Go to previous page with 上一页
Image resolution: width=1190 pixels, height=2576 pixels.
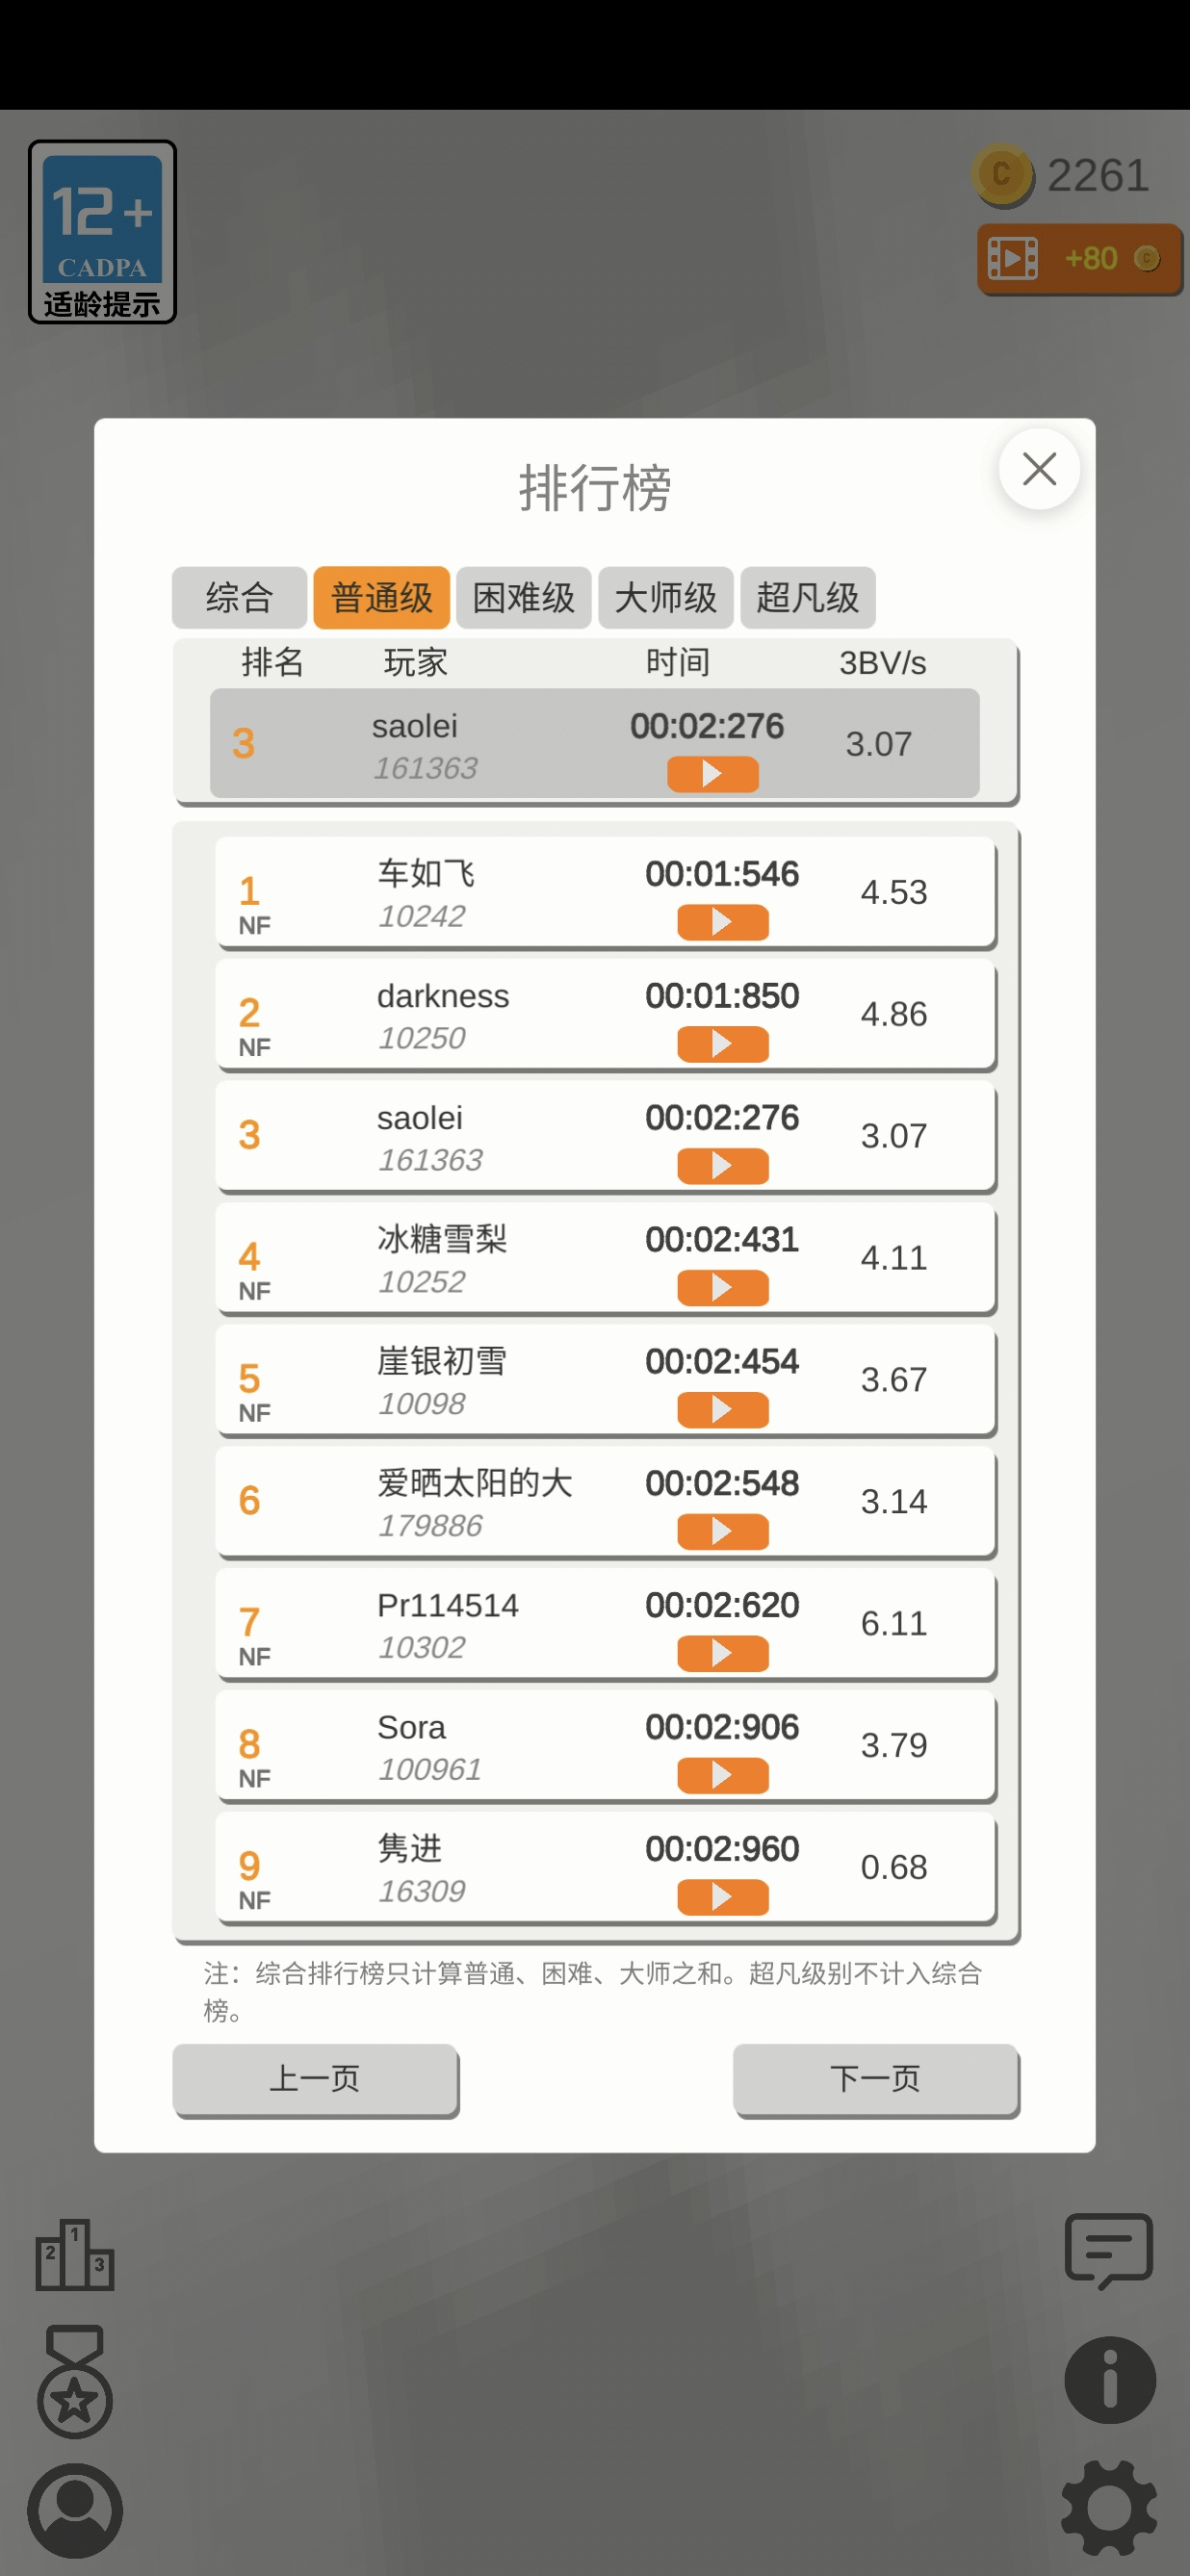315,2079
